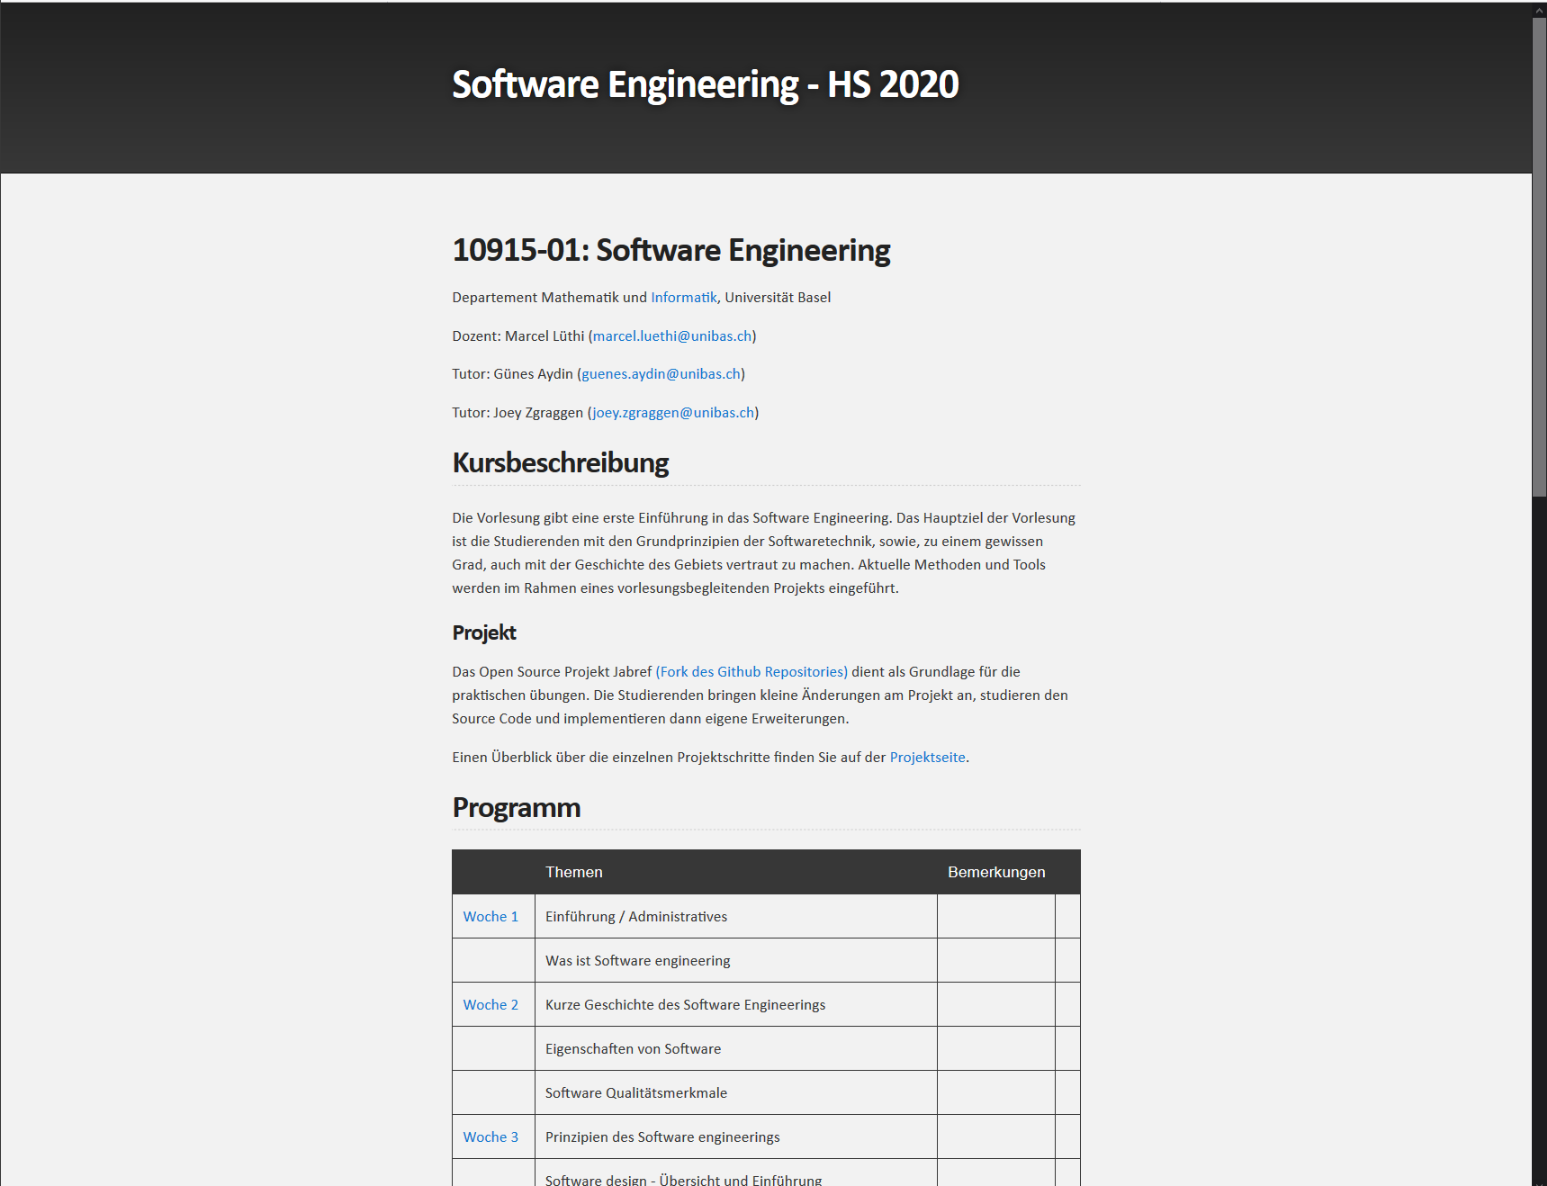
Task: Click the 10915-01 Software Engineering title
Action: 670,250
